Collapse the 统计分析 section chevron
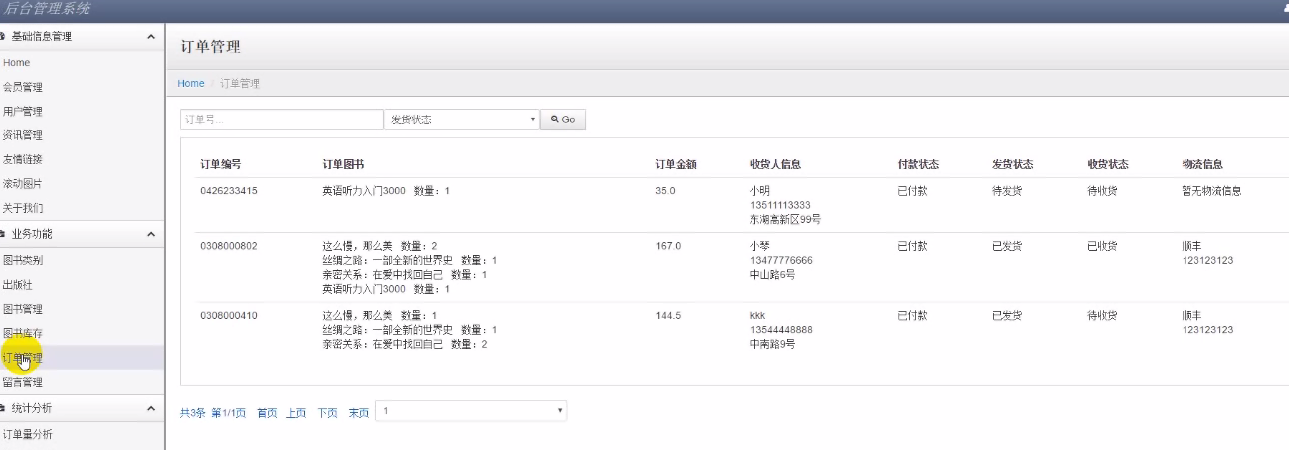This screenshot has height=450, width=1289. point(151,409)
